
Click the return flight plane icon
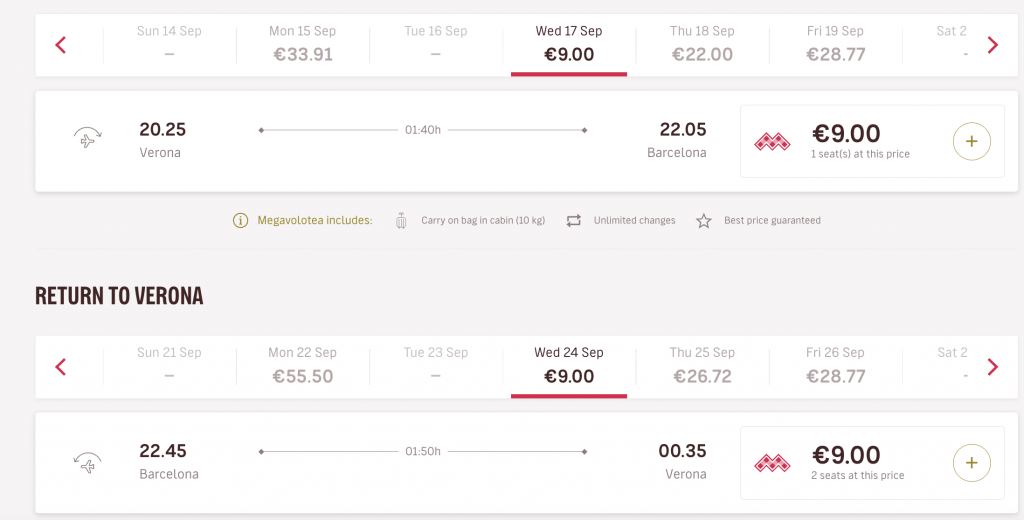[88, 462]
